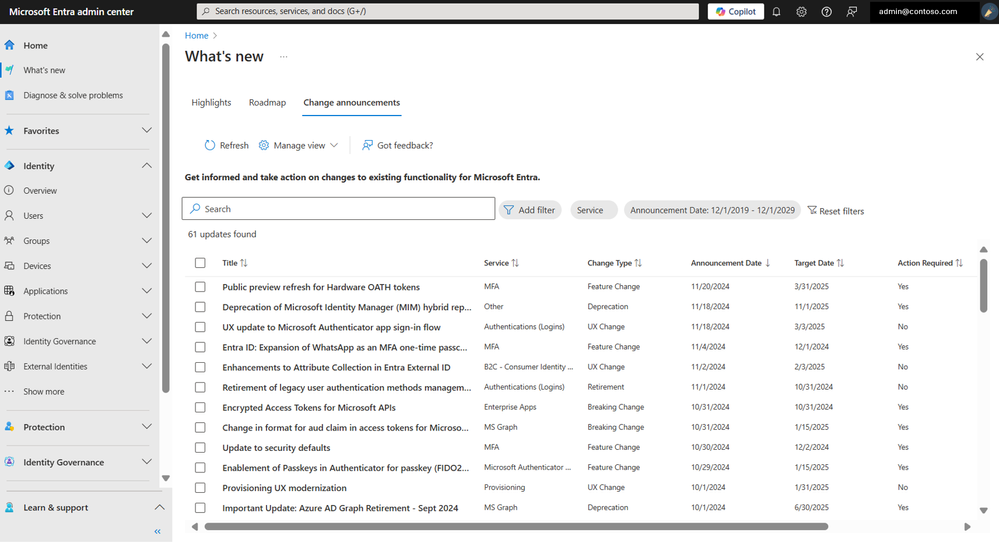This screenshot has width=999, height=553.
Task: Check Entra ID Expansion of WhatsApp row
Action: point(200,347)
